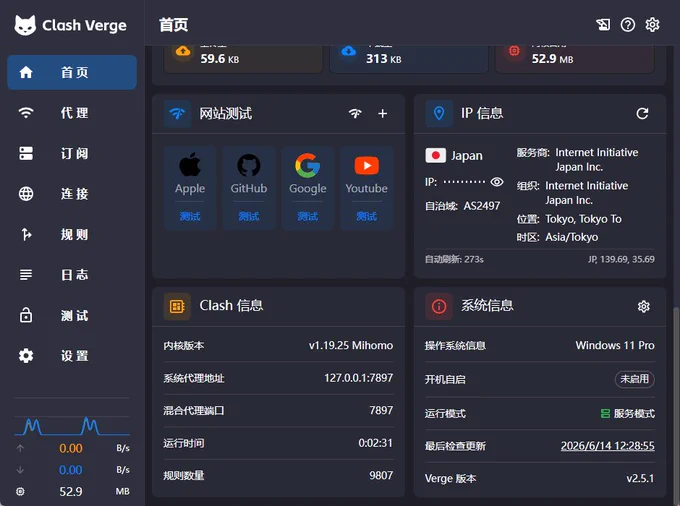This screenshot has height=506, width=680.
Task: Click the Clash Verge cat logo
Action: pyautogui.click(x=25, y=25)
